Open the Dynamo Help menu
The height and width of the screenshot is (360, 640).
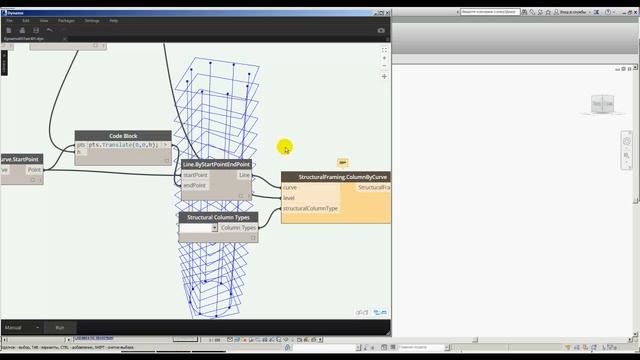(x=113, y=20)
